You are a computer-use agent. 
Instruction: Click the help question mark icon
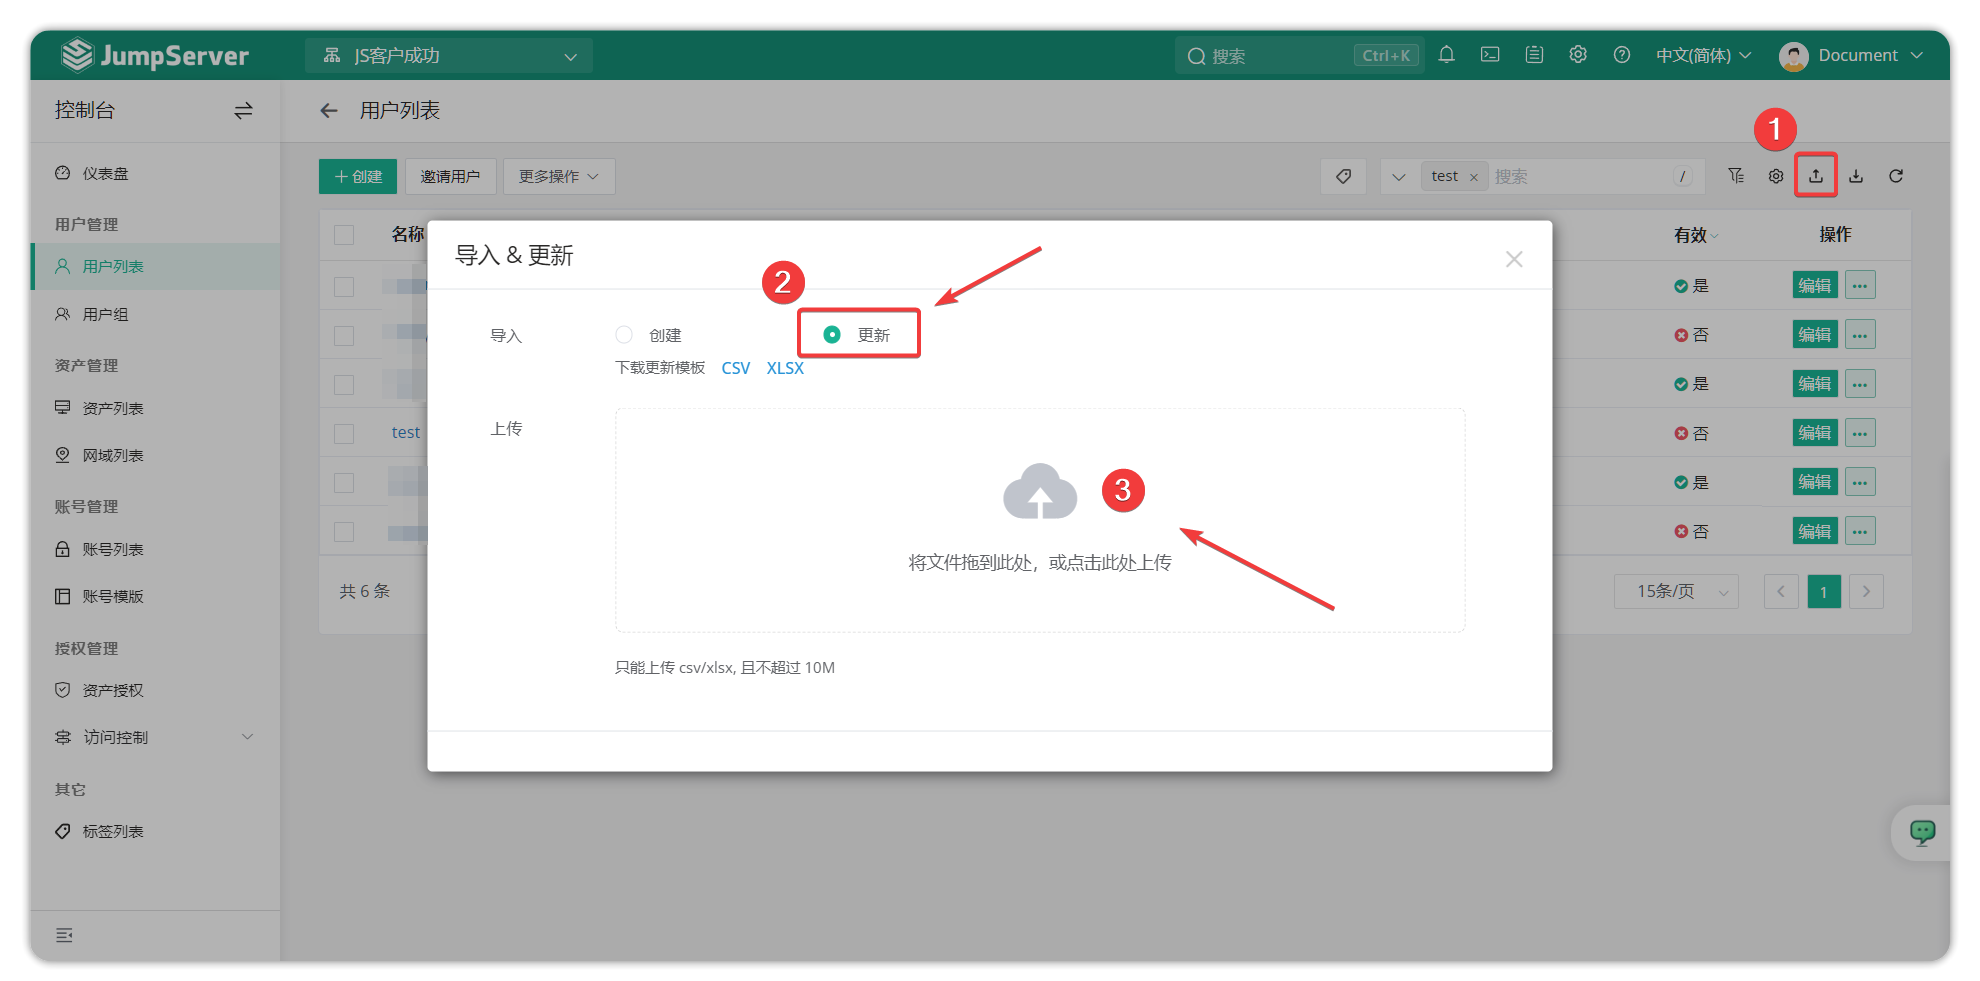(1622, 55)
